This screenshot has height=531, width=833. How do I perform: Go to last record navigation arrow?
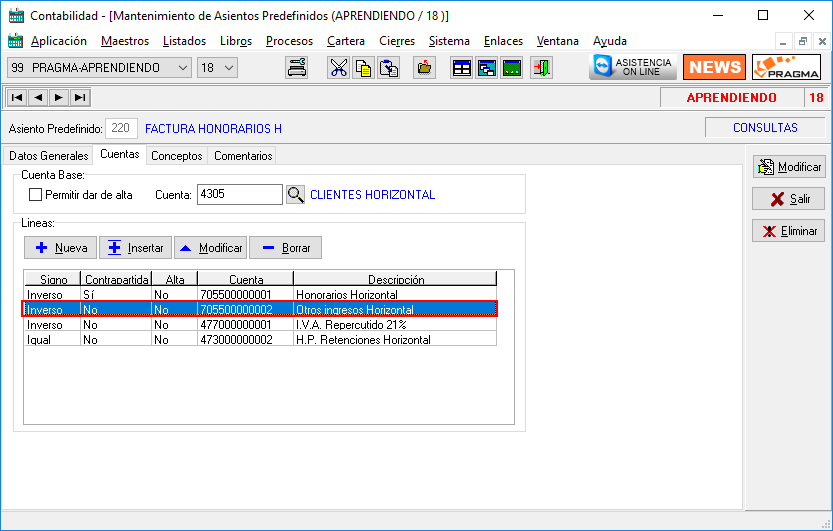click(80, 97)
